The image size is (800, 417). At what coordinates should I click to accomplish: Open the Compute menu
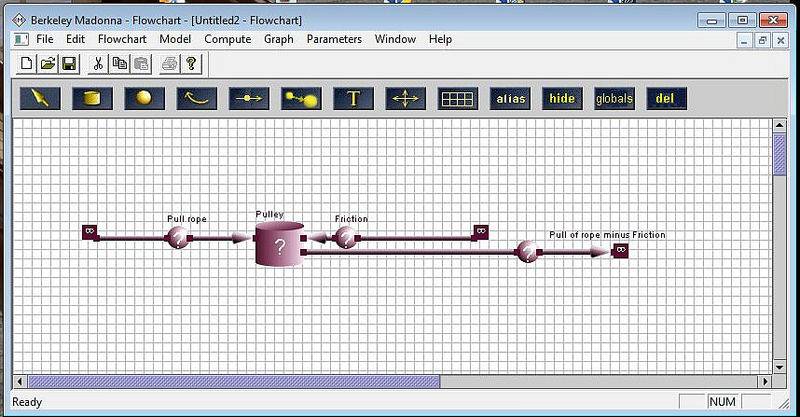[227, 39]
